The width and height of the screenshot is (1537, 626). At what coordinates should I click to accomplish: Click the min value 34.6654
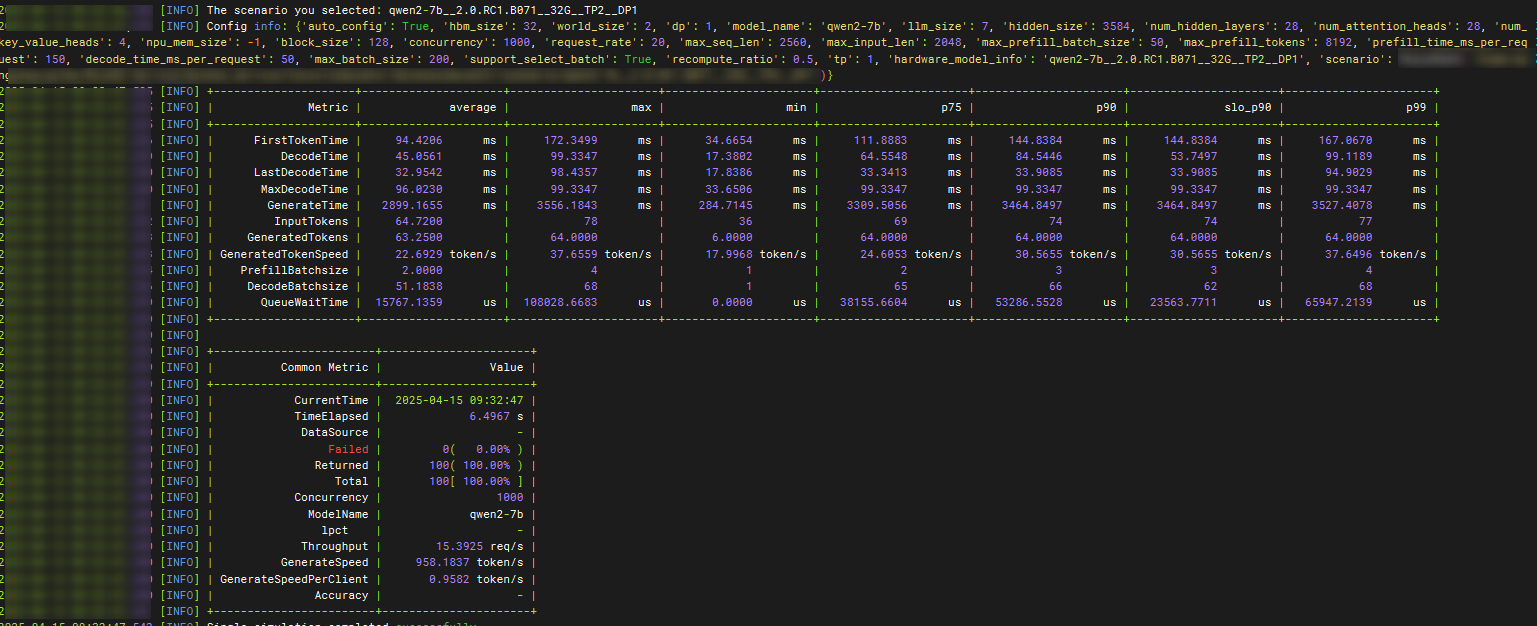(728, 140)
